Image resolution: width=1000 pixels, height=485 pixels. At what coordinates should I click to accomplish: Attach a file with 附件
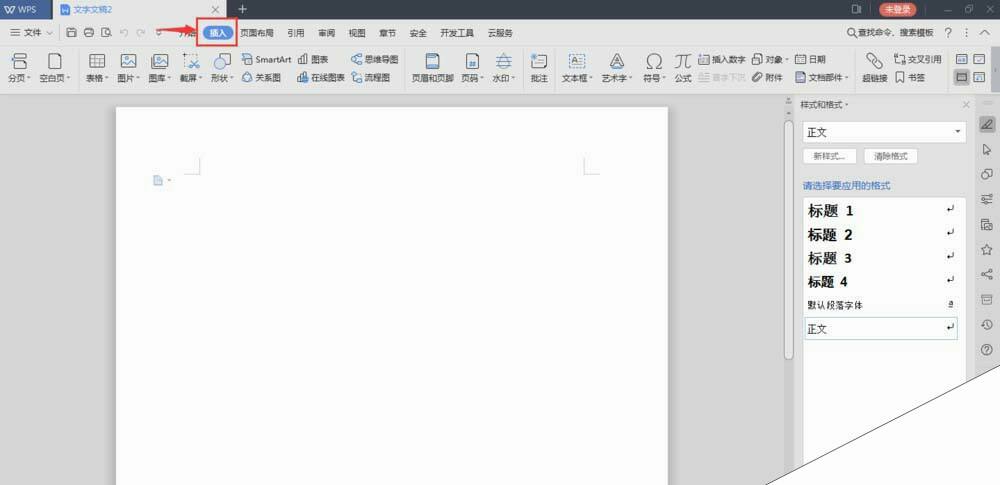tap(767, 78)
